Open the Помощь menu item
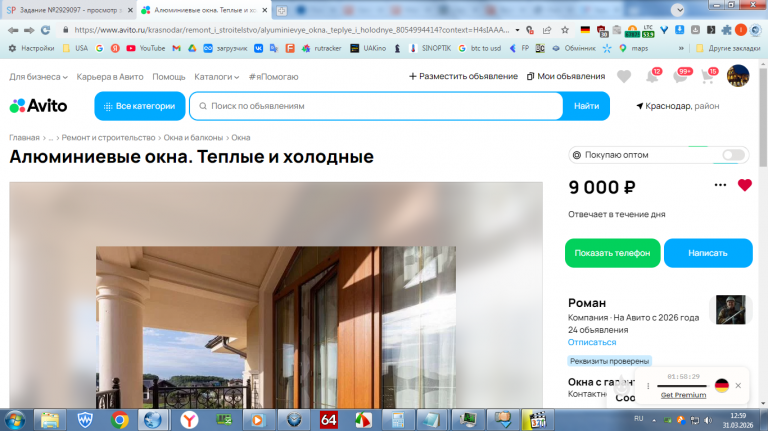768x431 pixels. (x=168, y=77)
